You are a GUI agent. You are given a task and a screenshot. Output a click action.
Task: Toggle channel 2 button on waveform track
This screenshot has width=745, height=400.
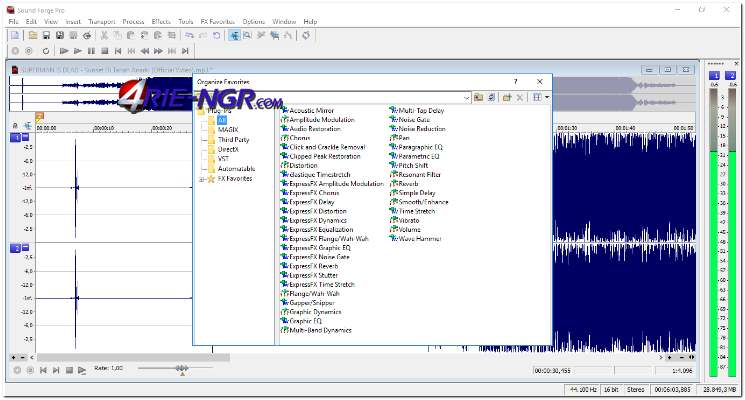coord(16,248)
